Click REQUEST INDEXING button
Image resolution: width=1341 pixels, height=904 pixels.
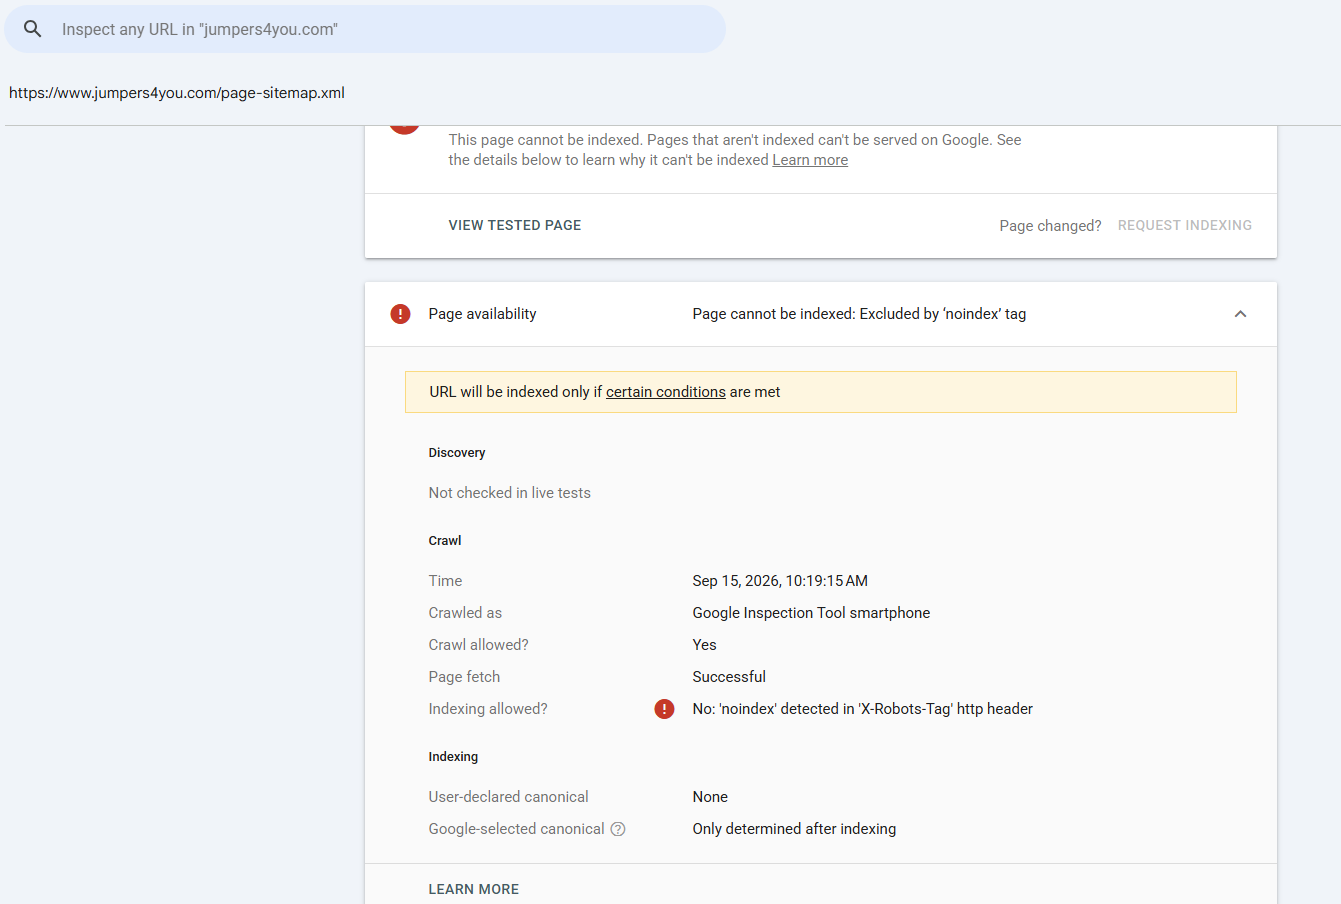coord(1185,226)
